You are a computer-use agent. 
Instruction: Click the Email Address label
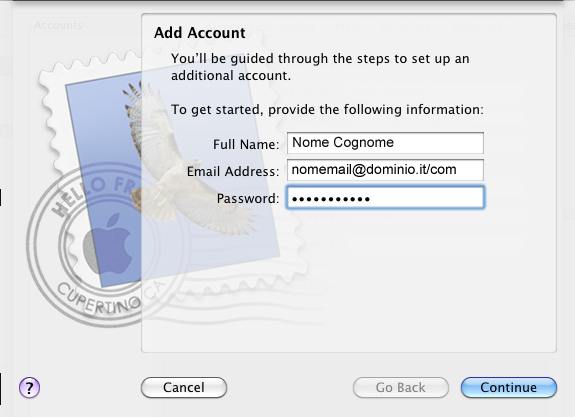(233, 171)
